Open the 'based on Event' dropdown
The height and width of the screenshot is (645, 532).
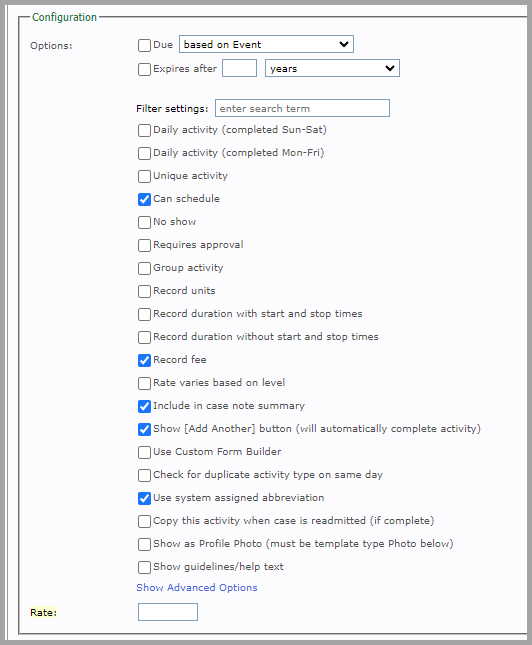click(x=266, y=44)
